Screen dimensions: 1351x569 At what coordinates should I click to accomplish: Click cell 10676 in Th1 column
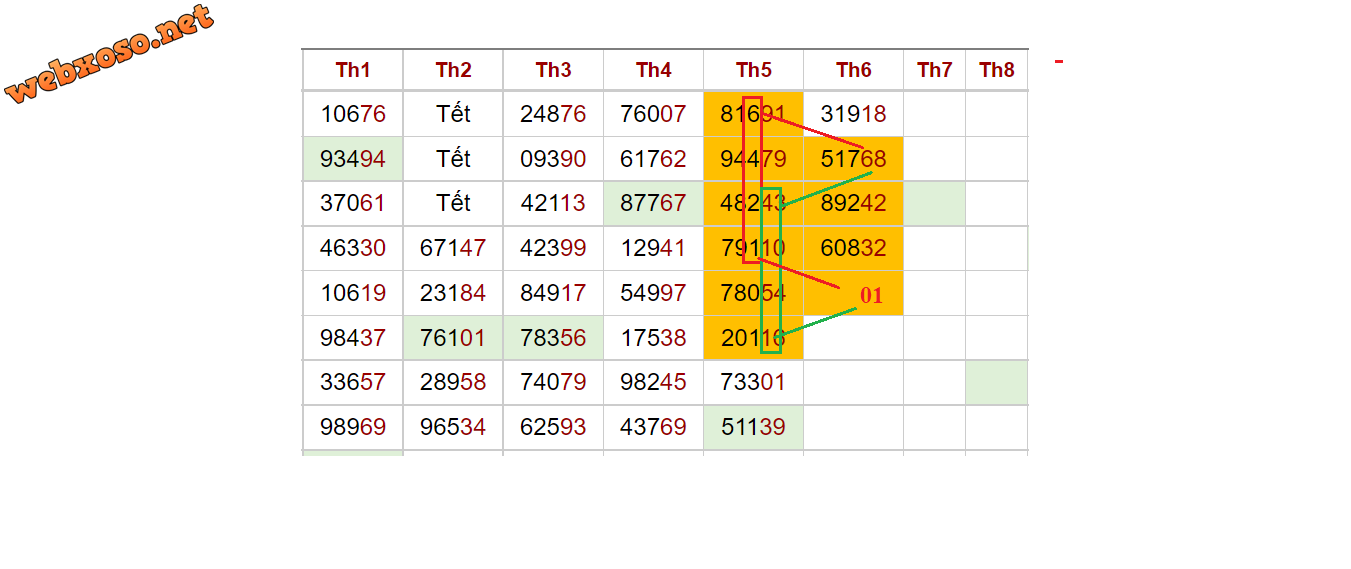click(353, 114)
